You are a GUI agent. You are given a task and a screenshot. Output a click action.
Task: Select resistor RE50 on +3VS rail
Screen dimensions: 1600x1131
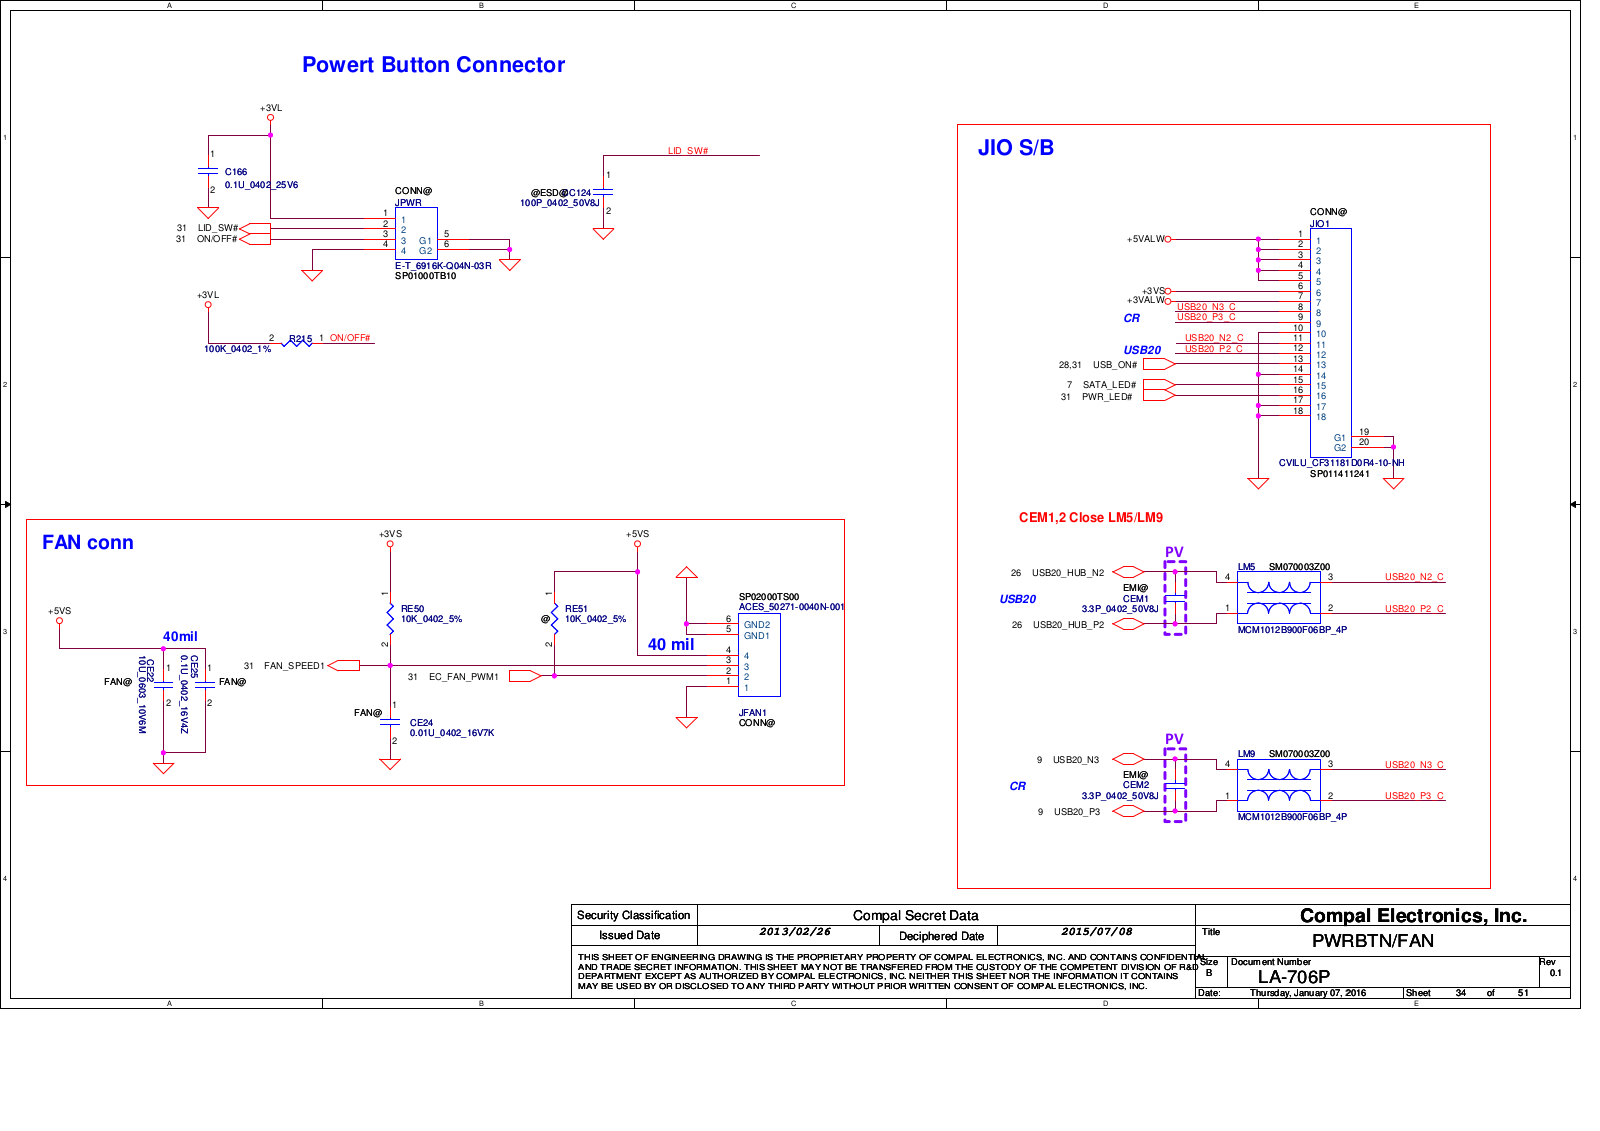pyautogui.click(x=390, y=617)
